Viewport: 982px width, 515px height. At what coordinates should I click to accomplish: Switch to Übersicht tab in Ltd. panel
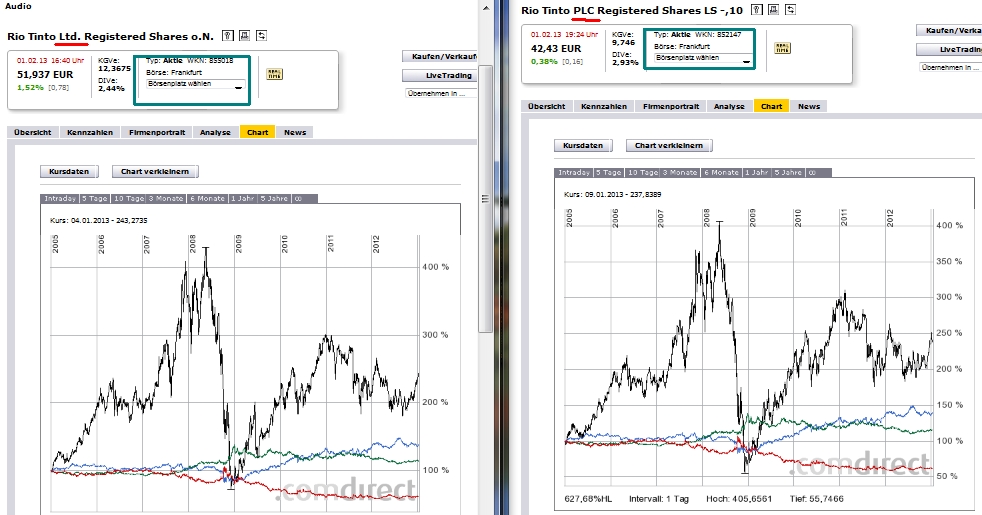click(x=33, y=132)
